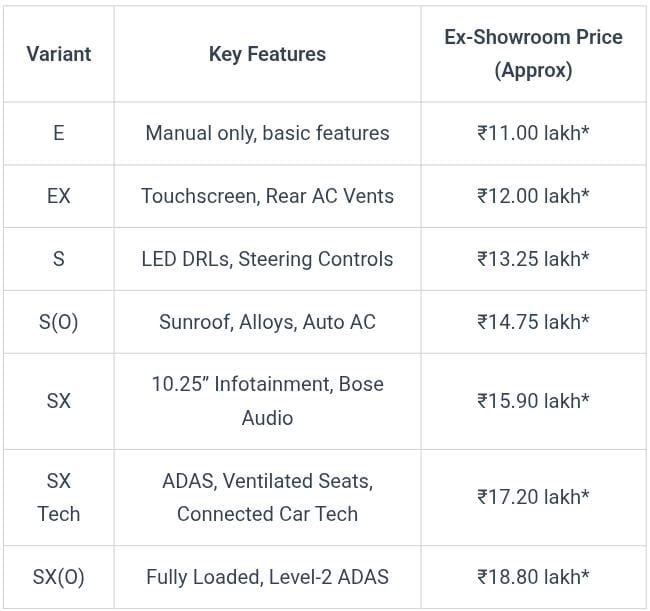Click the ₹11.00 lakh price cell
Screen dimensions: 650x611
(x=533, y=133)
